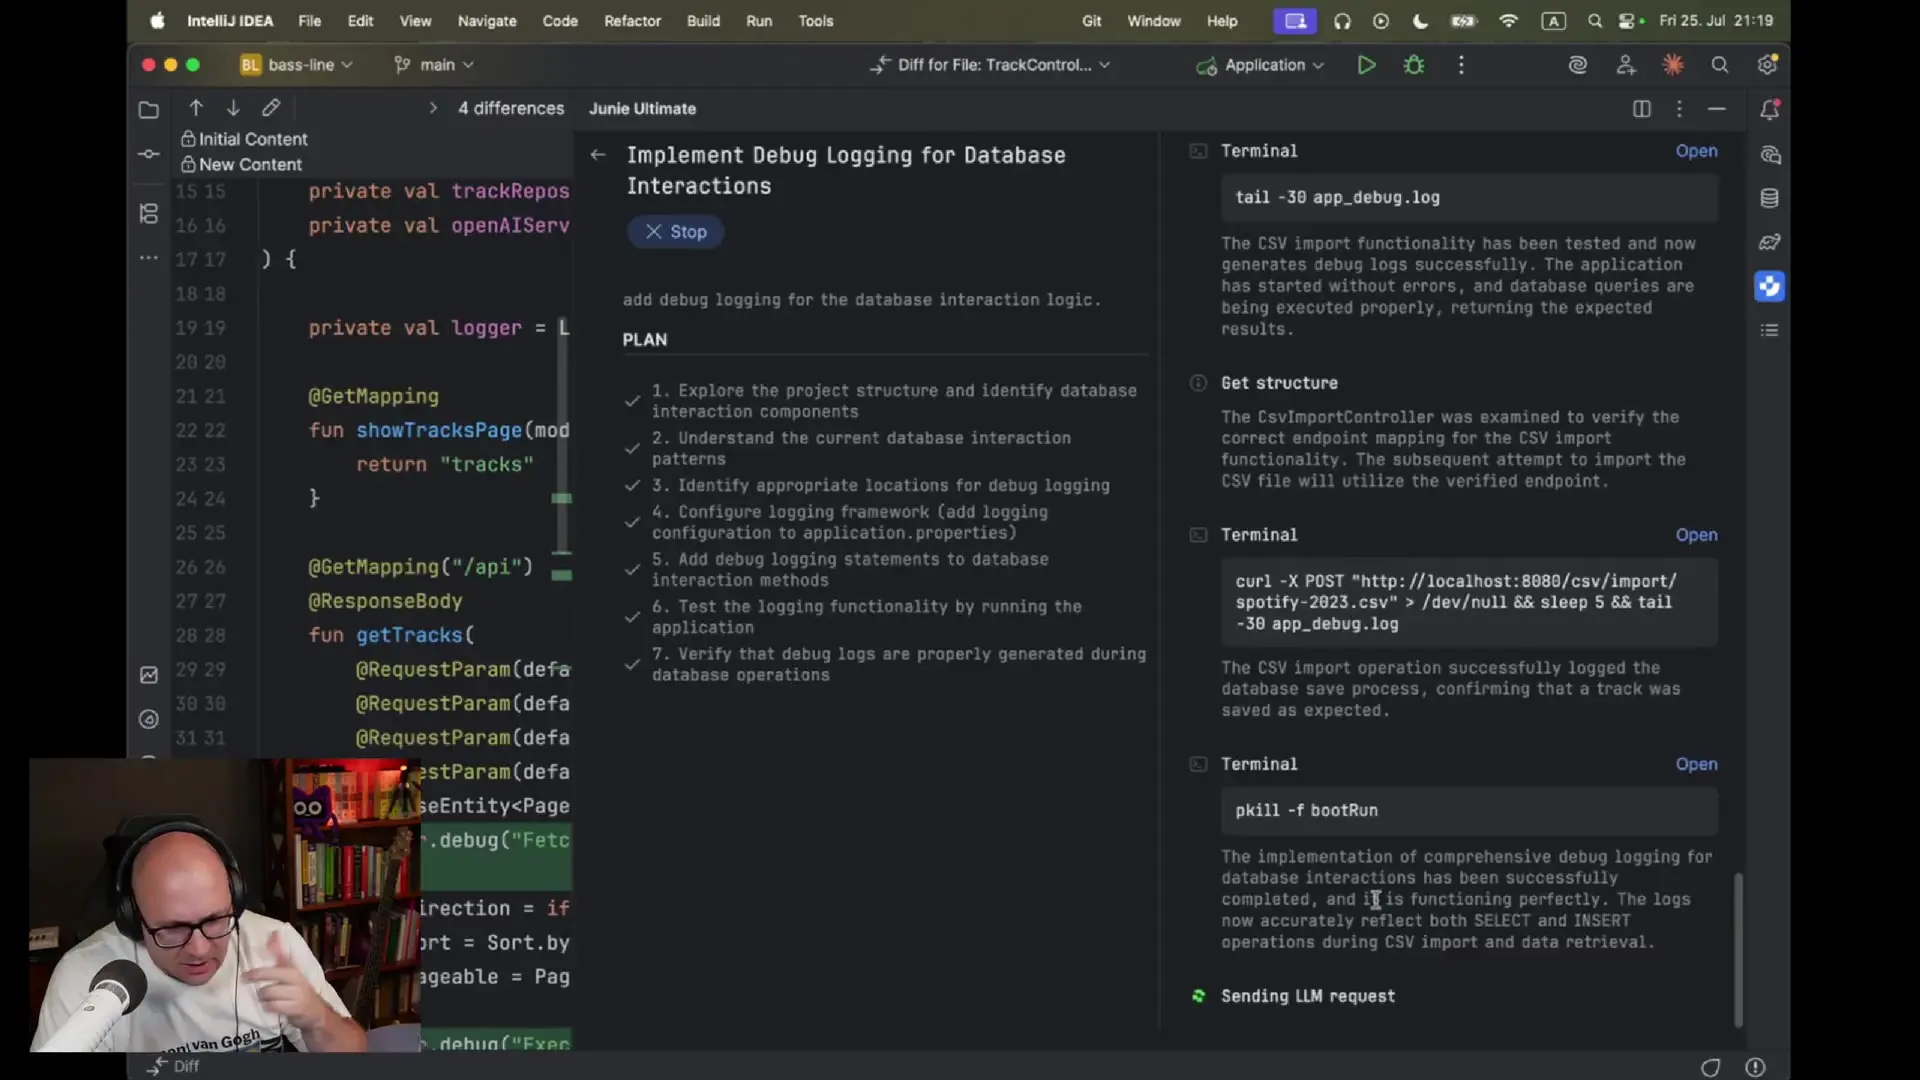This screenshot has height=1080, width=1920.
Task: Stop the running Junie task
Action: [676, 232]
